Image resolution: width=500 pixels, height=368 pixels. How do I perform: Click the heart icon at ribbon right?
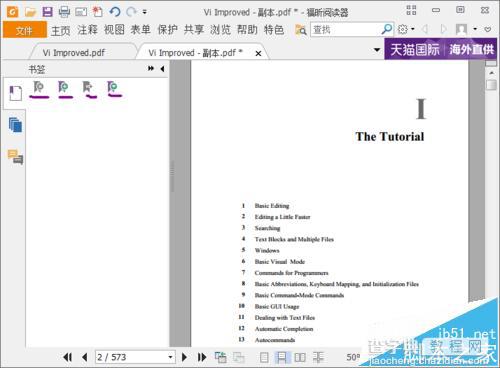click(x=488, y=30)
